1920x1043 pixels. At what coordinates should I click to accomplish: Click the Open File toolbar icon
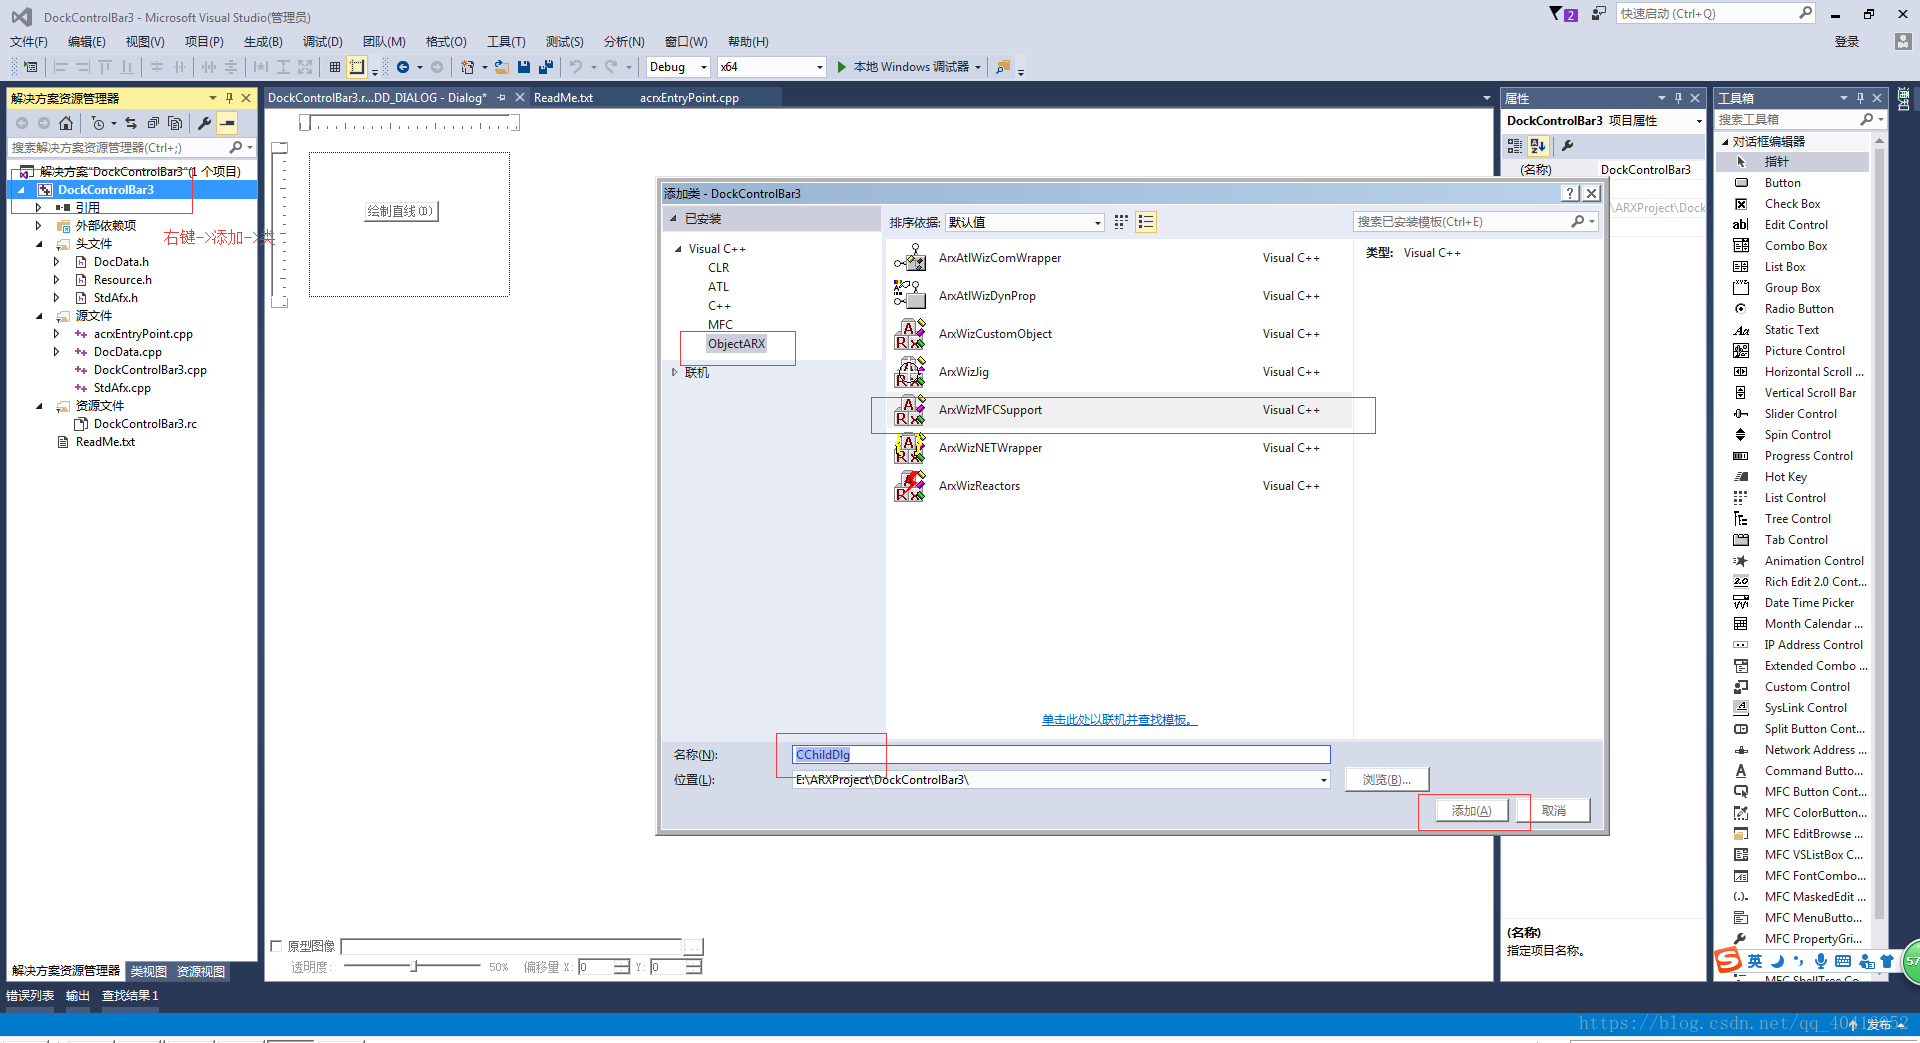click(501, 67)
